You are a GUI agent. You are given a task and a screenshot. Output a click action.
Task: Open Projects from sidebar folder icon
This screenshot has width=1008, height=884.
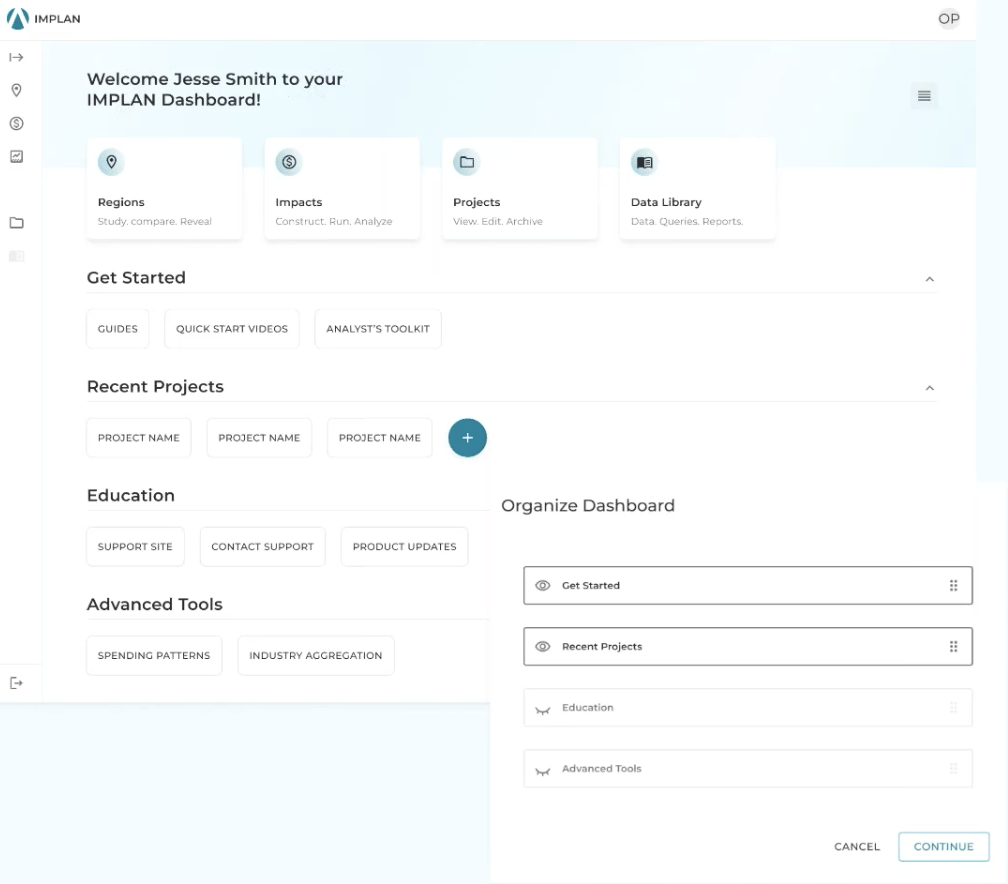click(16, 223)
